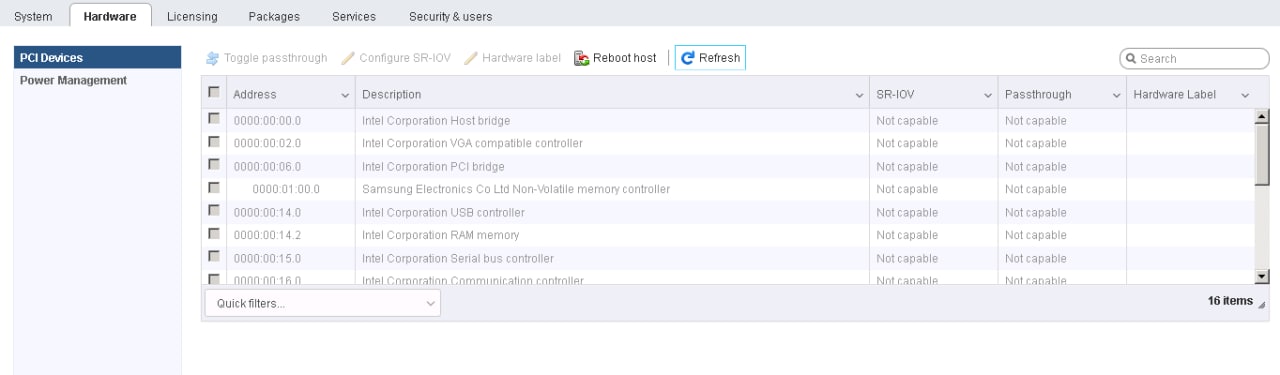Click the scrollbar down arrow
1280x375 pixels.
tap(1261, 277)
